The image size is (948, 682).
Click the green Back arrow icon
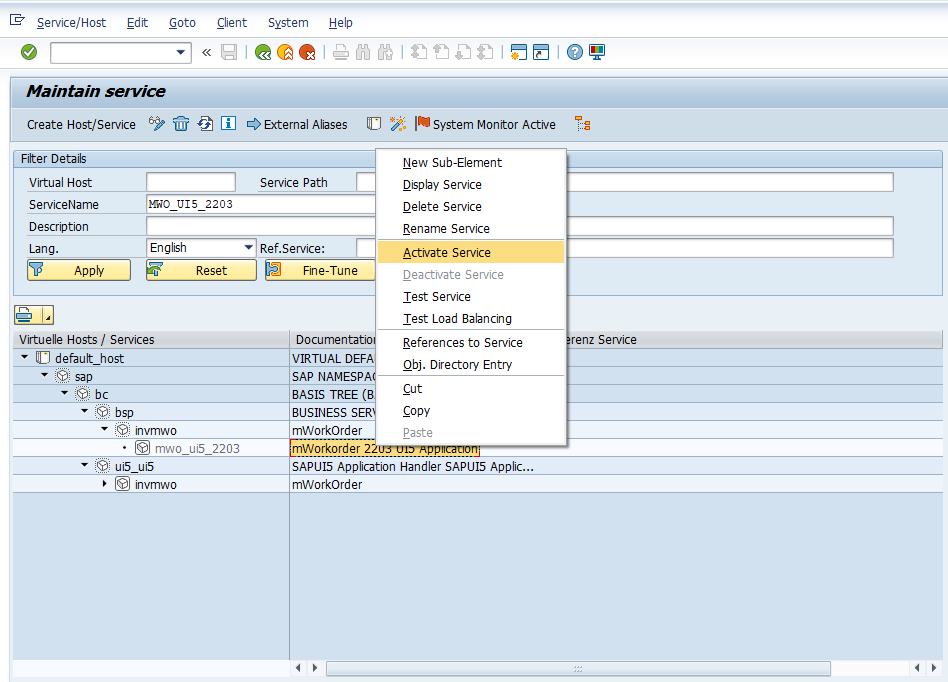pos(262,52)
